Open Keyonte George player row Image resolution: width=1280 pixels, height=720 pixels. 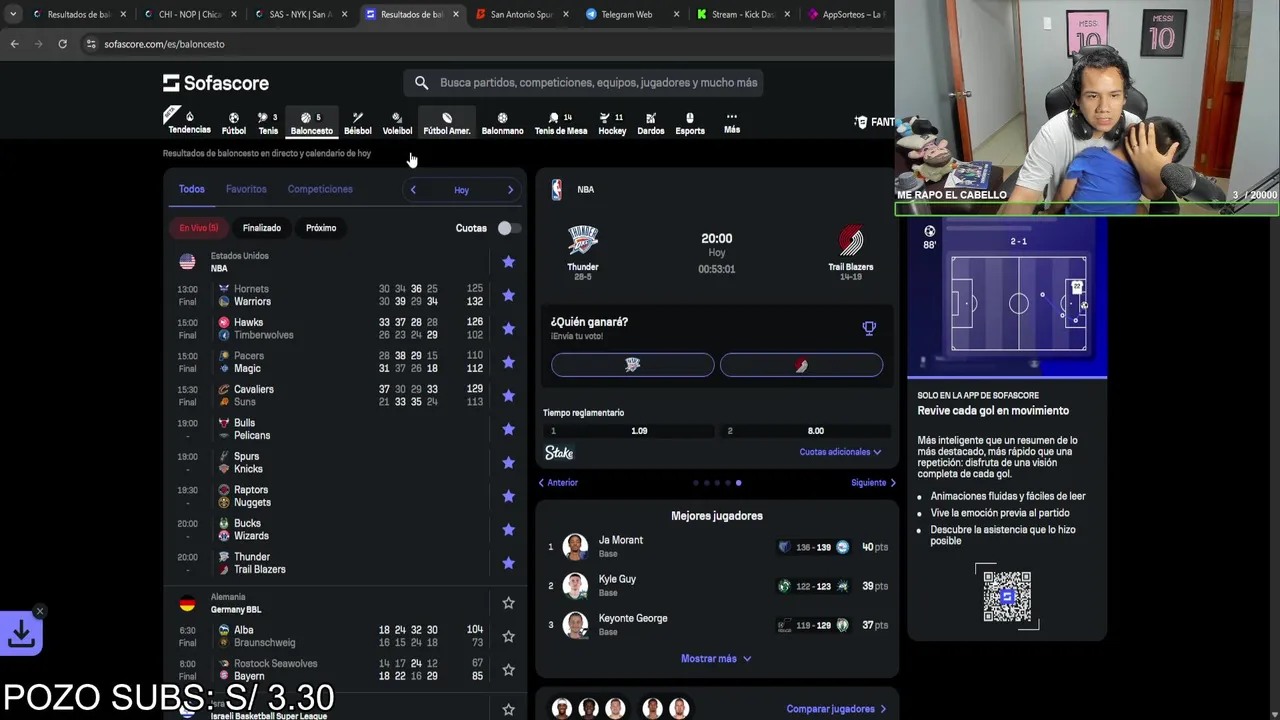(x=717, y=625)
